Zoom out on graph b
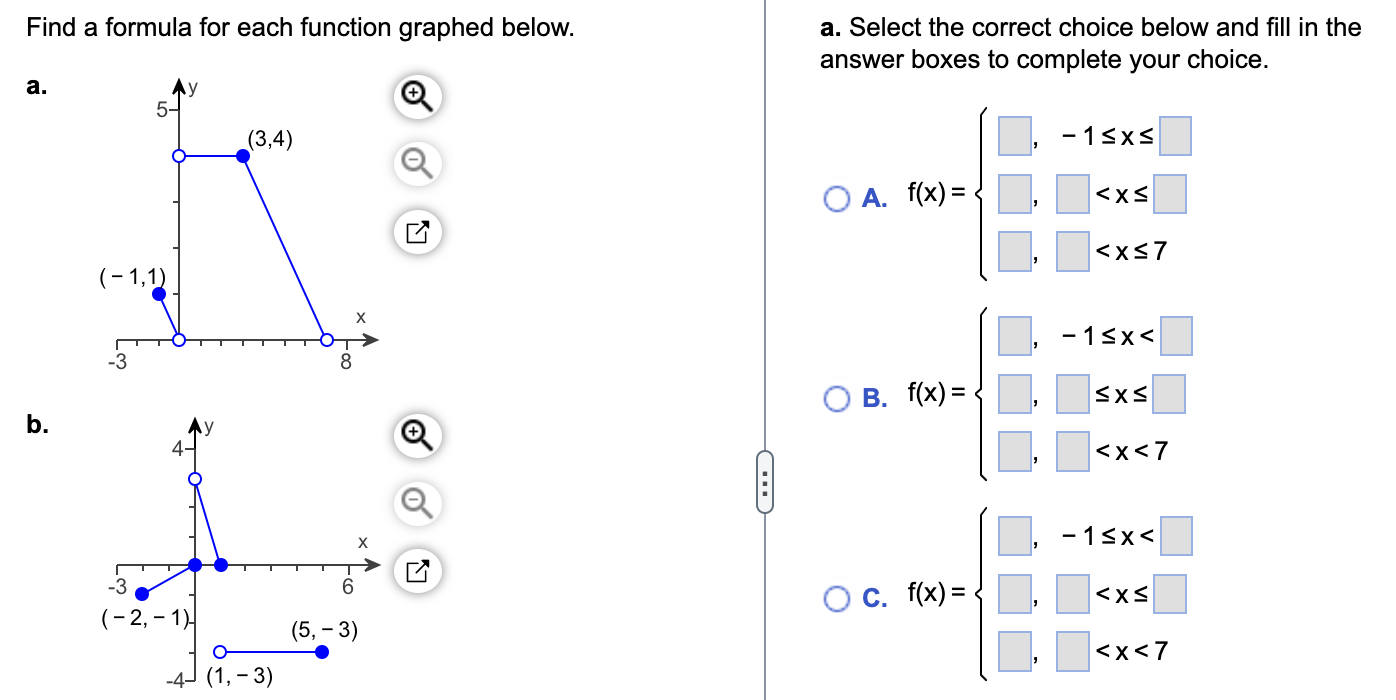Image resolution: width=1396 pixels, height=700 pixels. click(x=416, y=505)
